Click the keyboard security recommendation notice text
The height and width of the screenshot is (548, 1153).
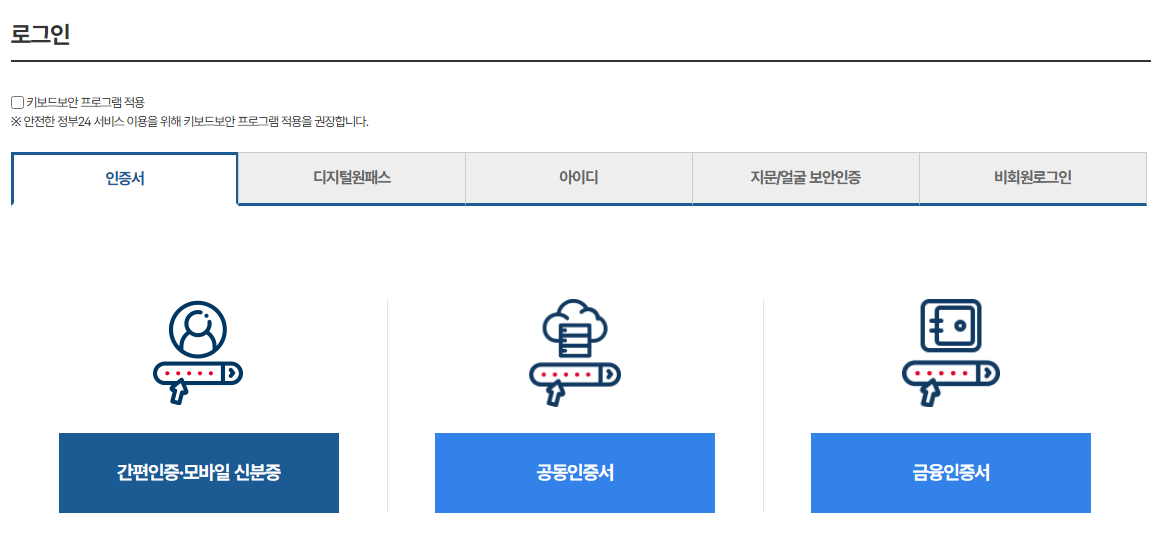pyautogui.click(x=190, y=122)
